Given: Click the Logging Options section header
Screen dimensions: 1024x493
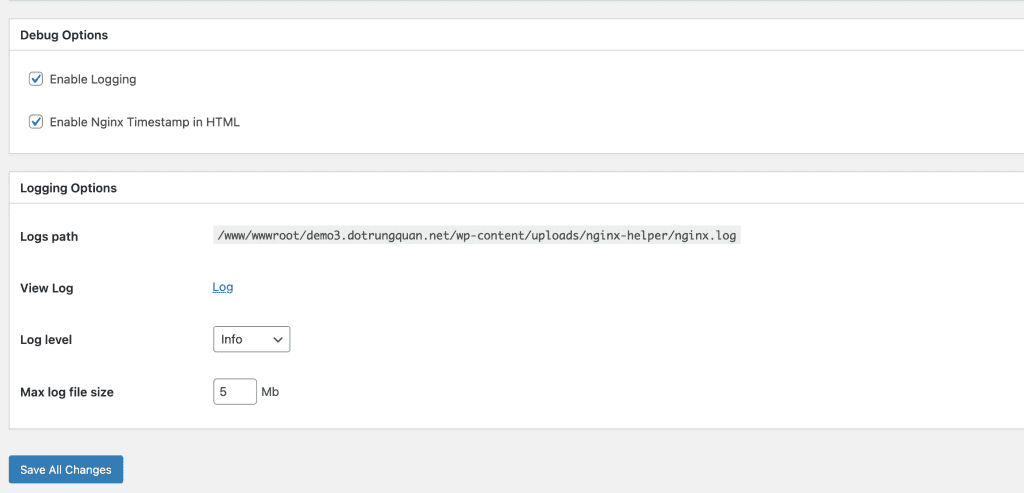Looking at the screenshot, I should 68,188.
